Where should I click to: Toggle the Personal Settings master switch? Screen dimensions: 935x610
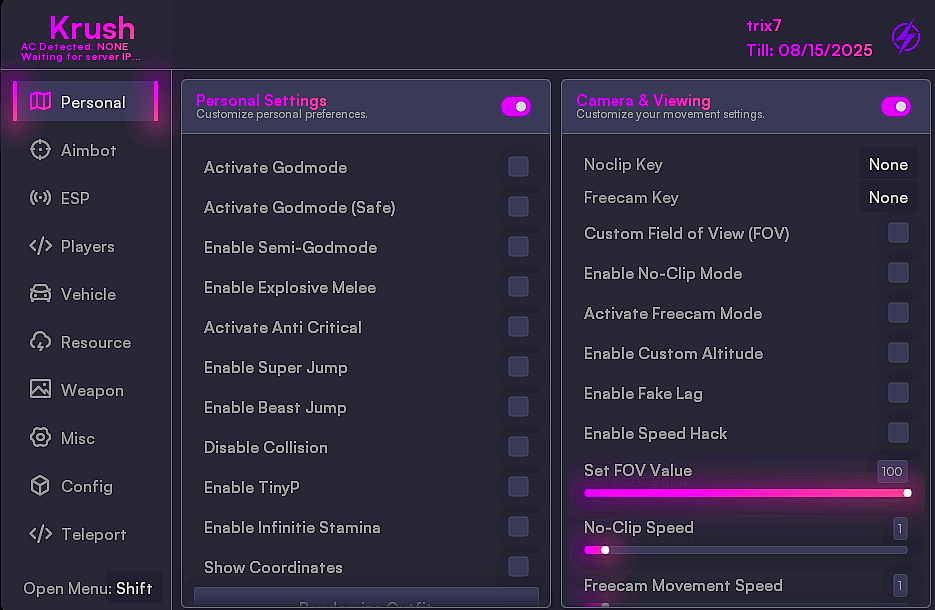pyautogui.click(x=516, y=107)
